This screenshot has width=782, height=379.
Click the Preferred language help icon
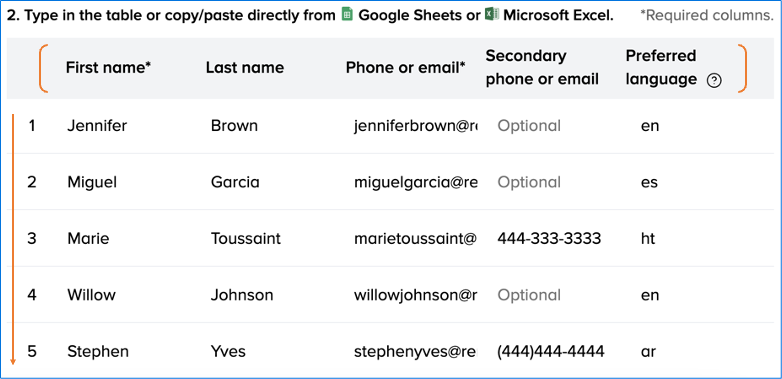pyautogui.click(x=714, y=81)
